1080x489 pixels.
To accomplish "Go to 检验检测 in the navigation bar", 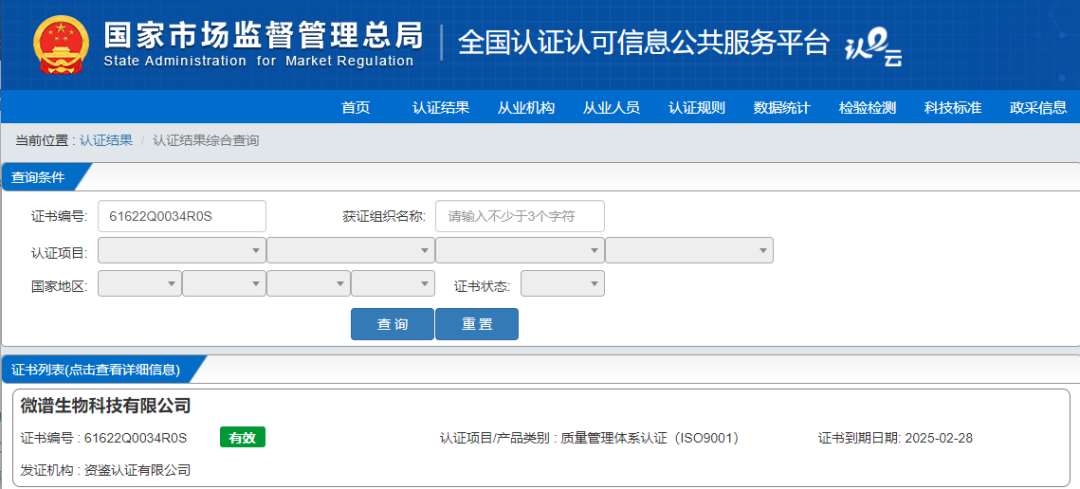I will coord(867,107).
